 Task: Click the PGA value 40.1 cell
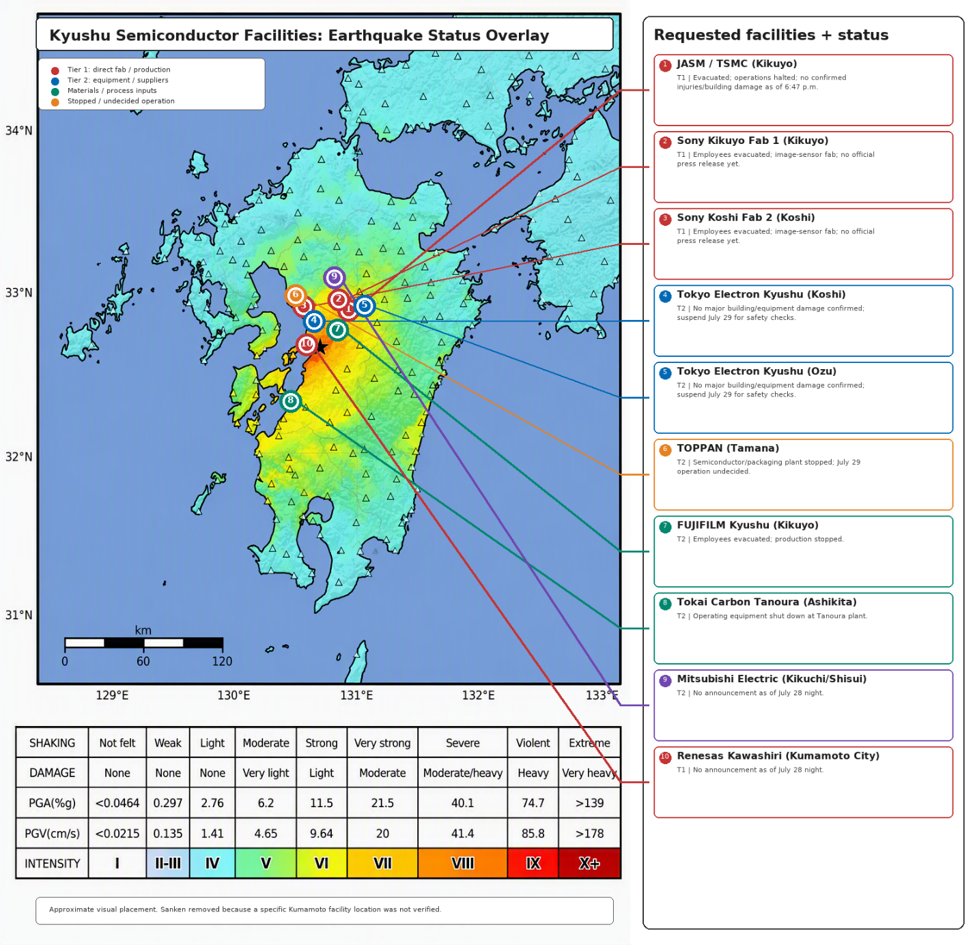(x=463, y=803)
